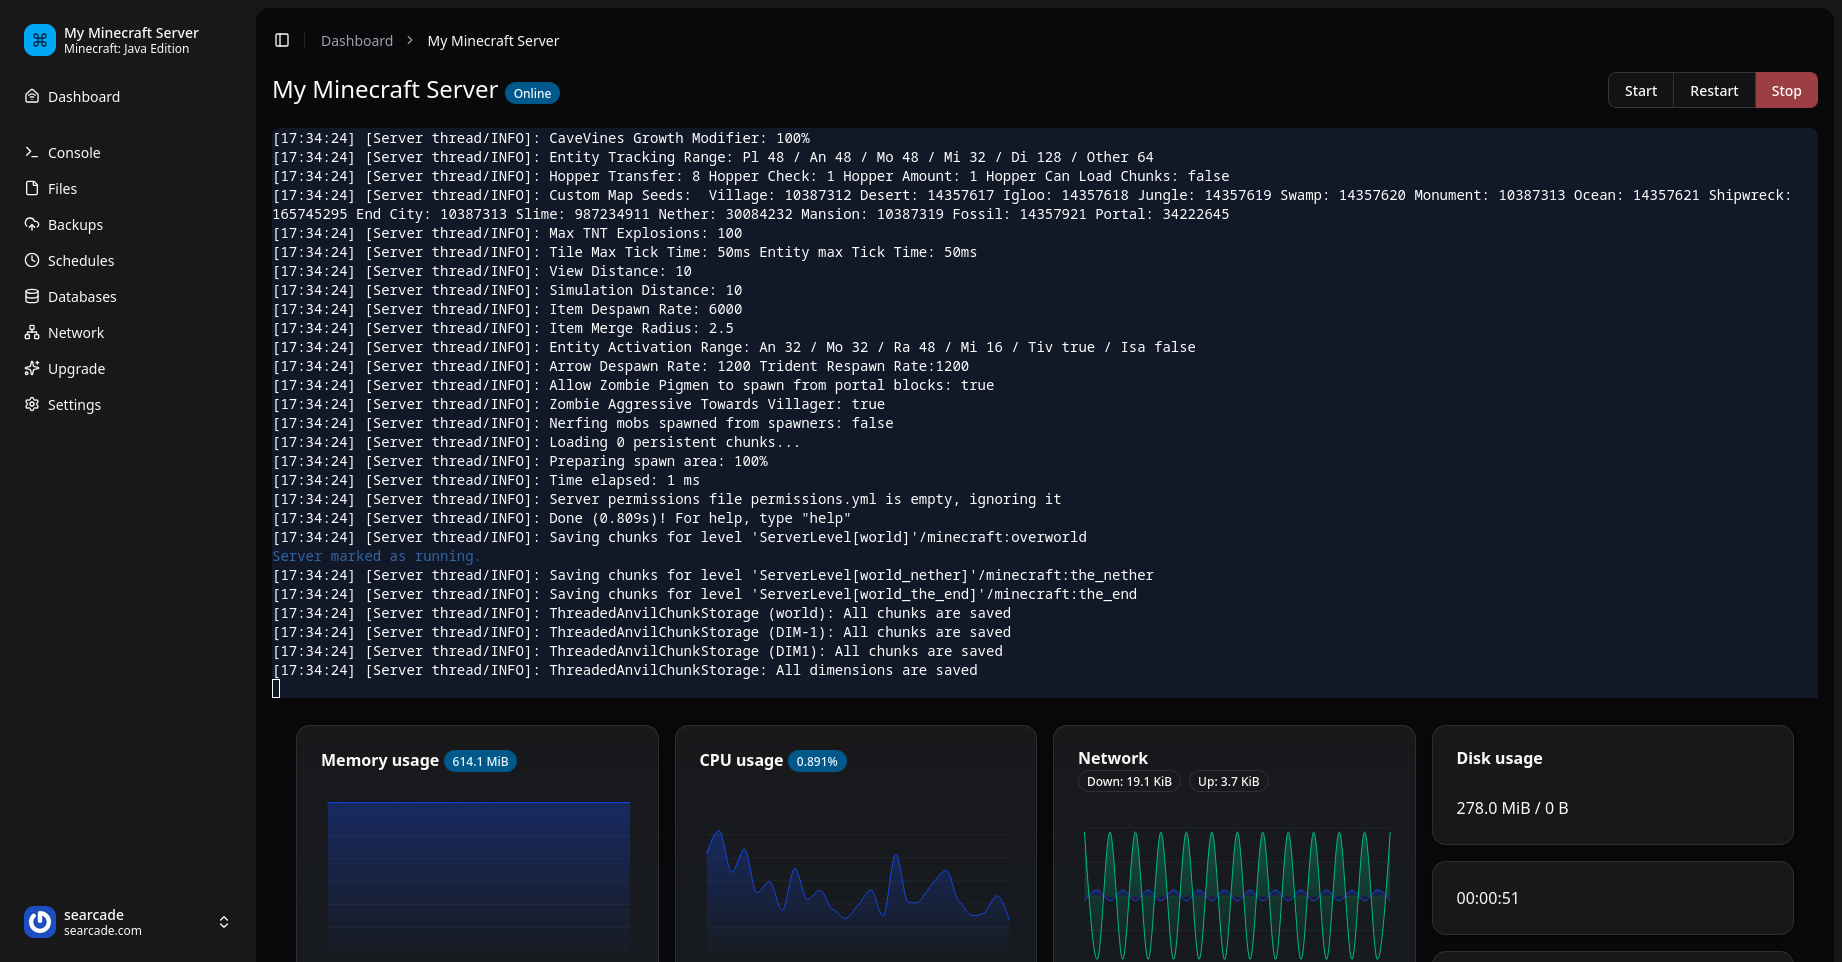This screenshot has height=962, width=1842.
Task: Select Schedules in the sidebar
Action: pos(128,260)
